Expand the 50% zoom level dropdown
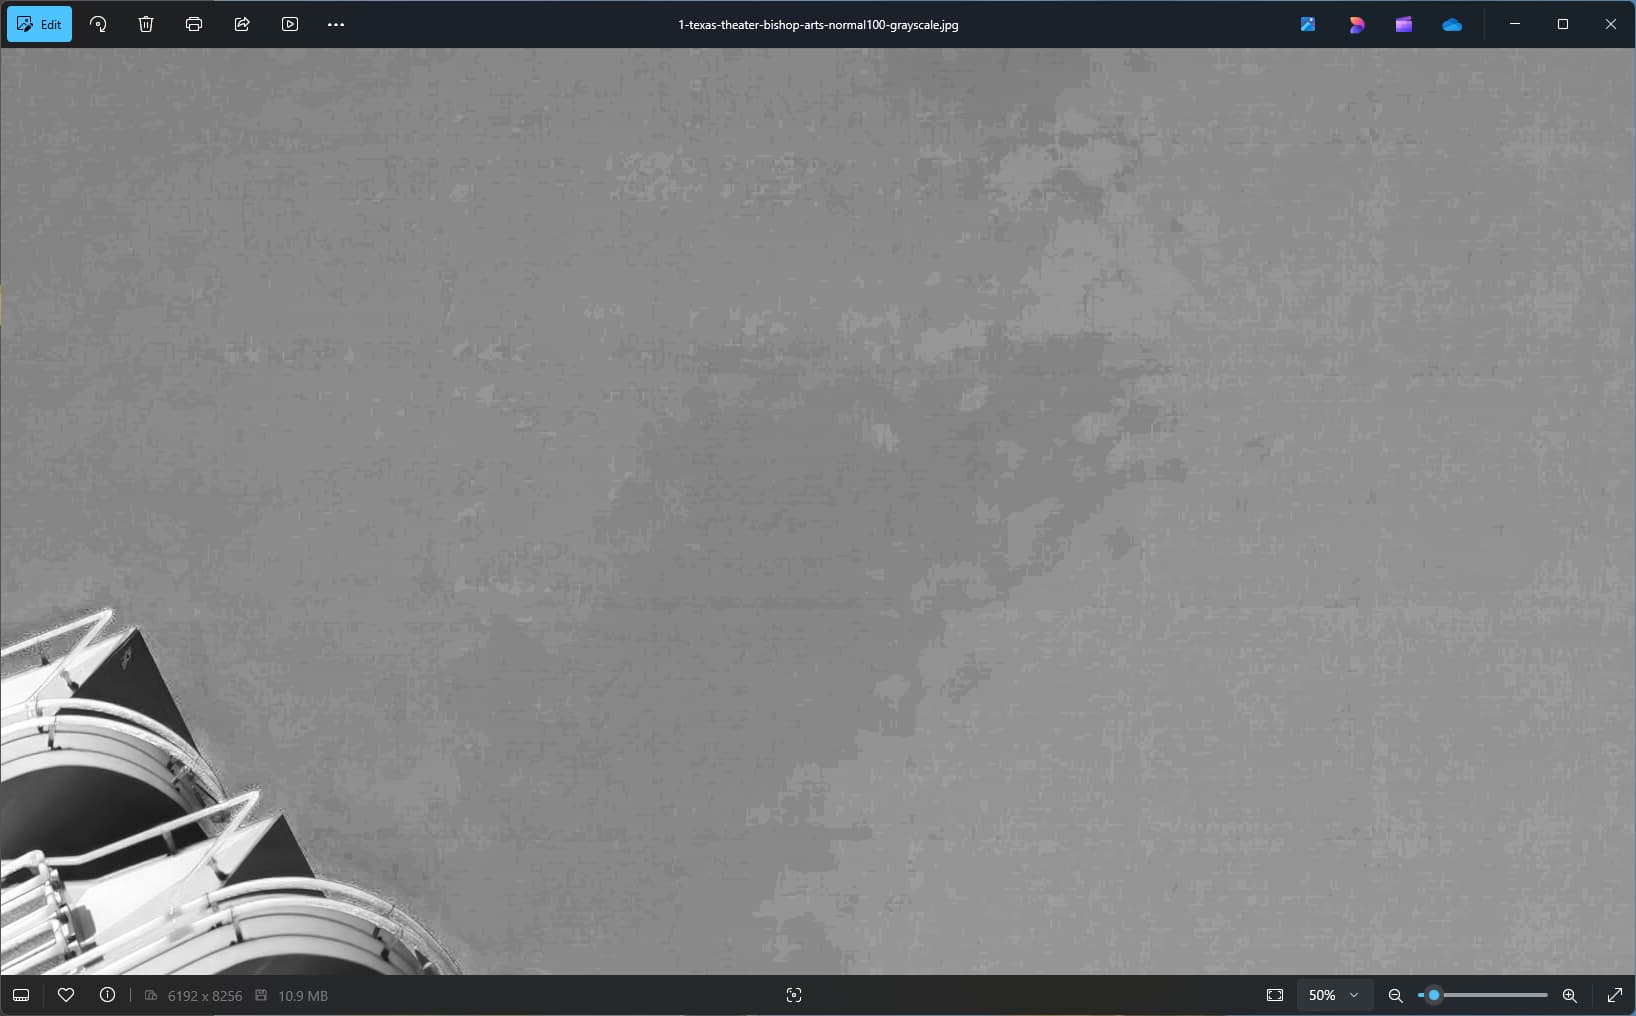Image resolution: width=1636 pixels, height=1016 pixels. [1334, 995]
